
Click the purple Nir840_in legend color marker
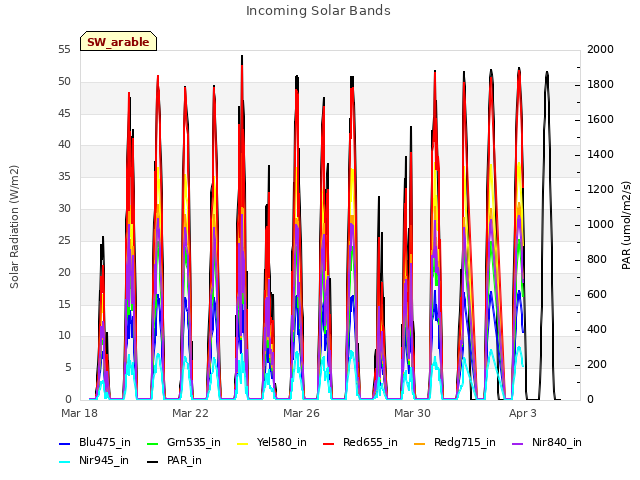pos(518,444)
